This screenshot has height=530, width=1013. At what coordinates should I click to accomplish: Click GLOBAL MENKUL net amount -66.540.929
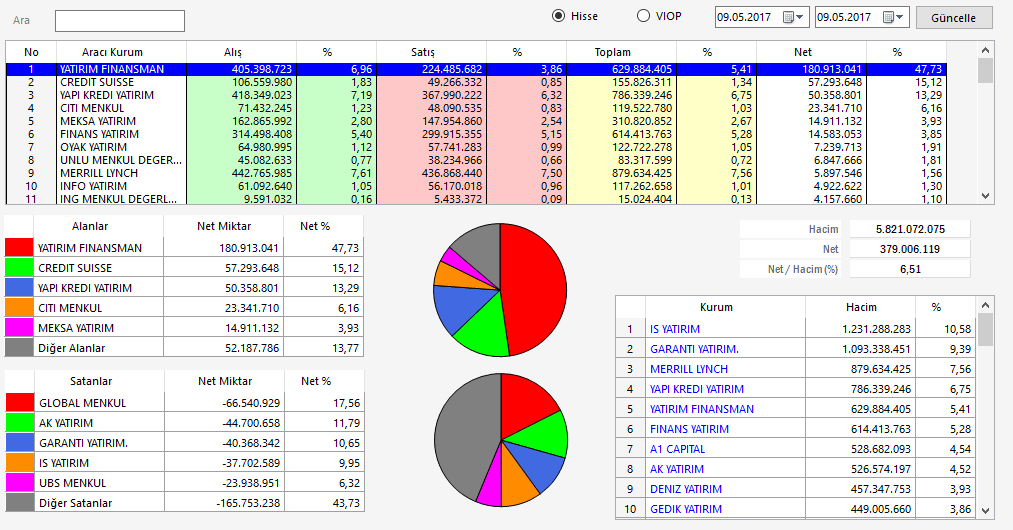pos(251,403)
